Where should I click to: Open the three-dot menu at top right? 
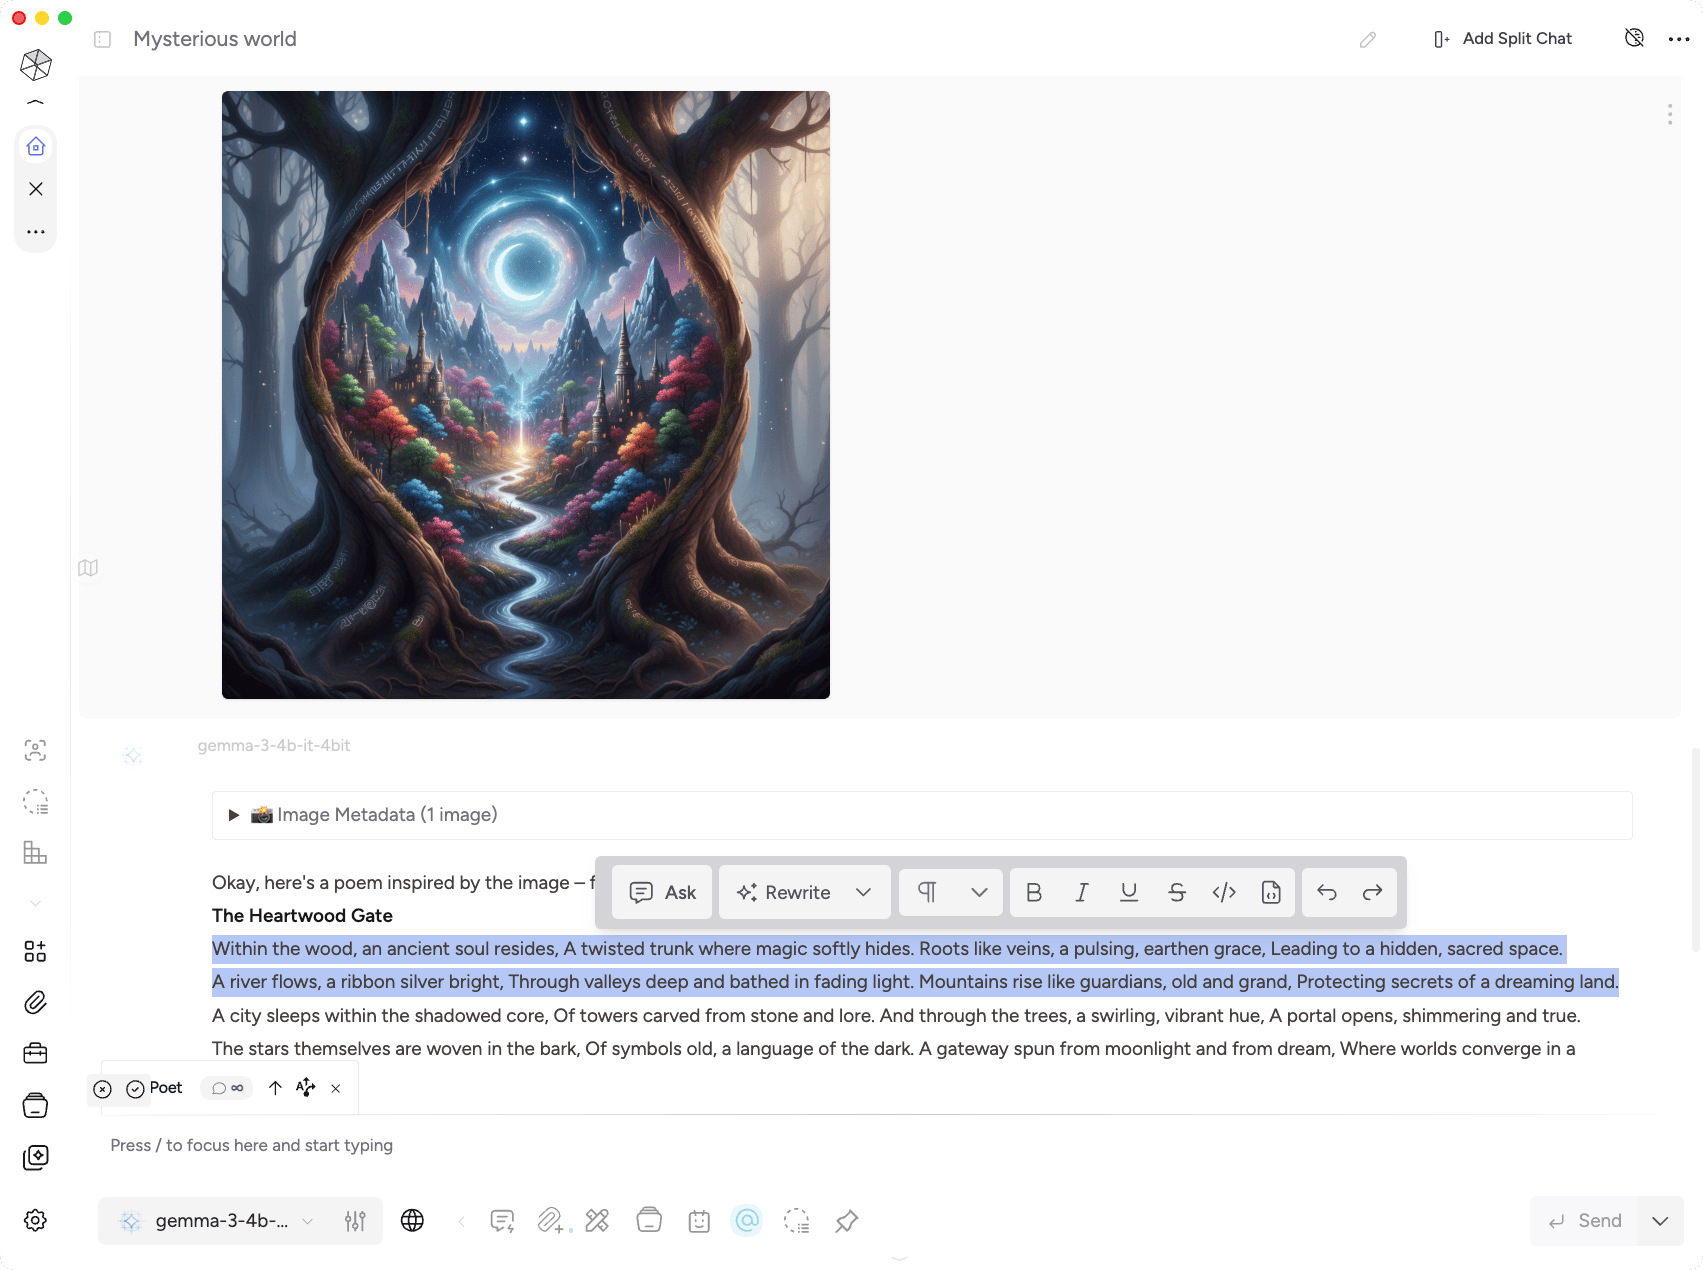(x=1679, y=39)
